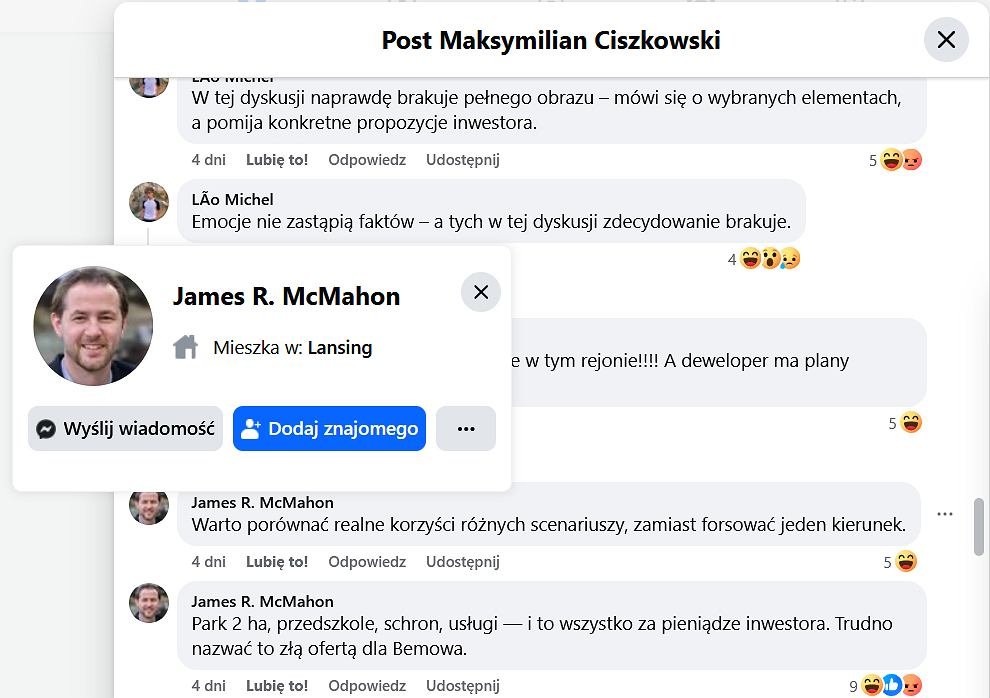Screen dimensions: 990x698
Task: Open 4 dni timestamp on 'Park 2 ha' comment
Action: point(208,686)
